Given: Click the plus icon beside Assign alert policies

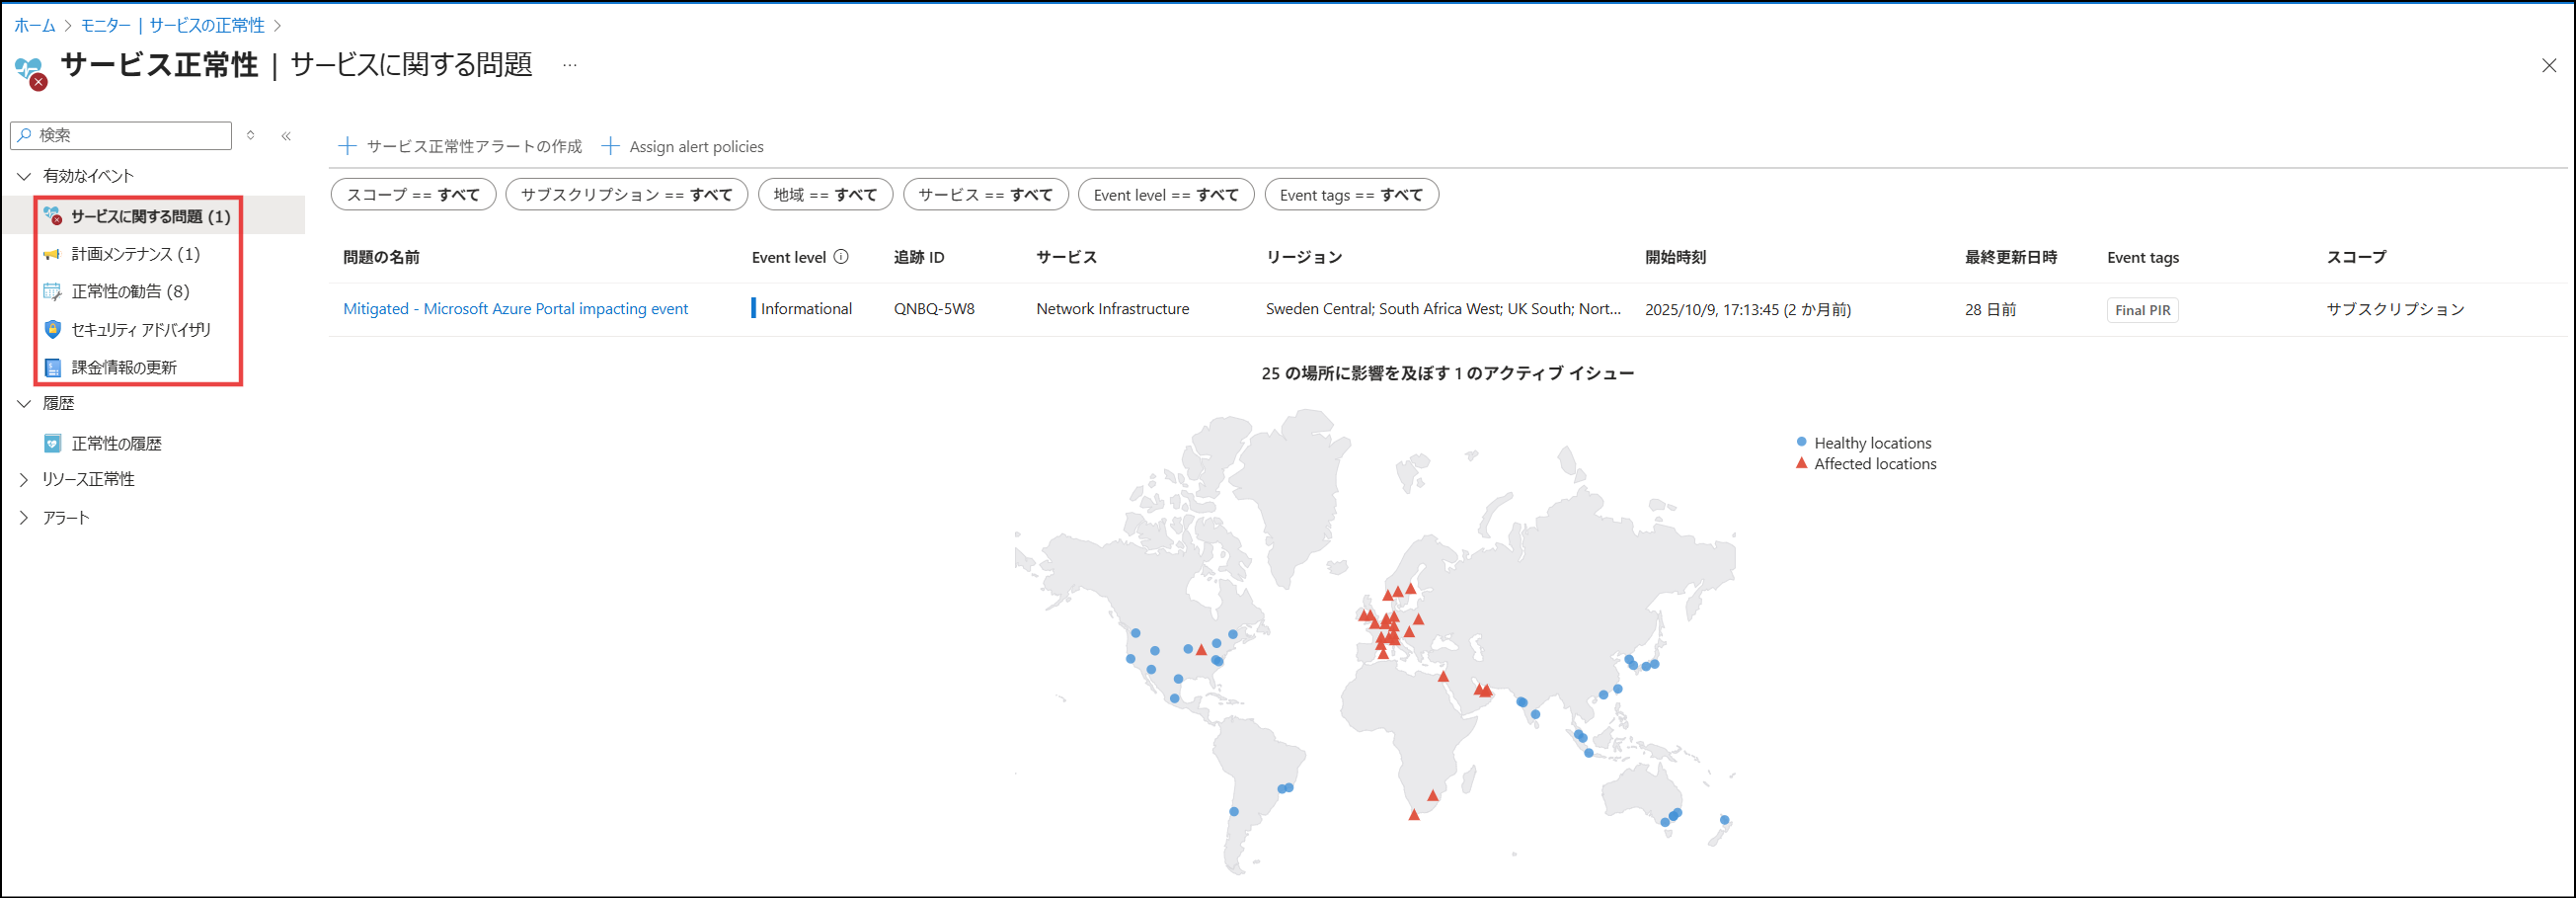Looking at the screenshot, I should [610, 146].
